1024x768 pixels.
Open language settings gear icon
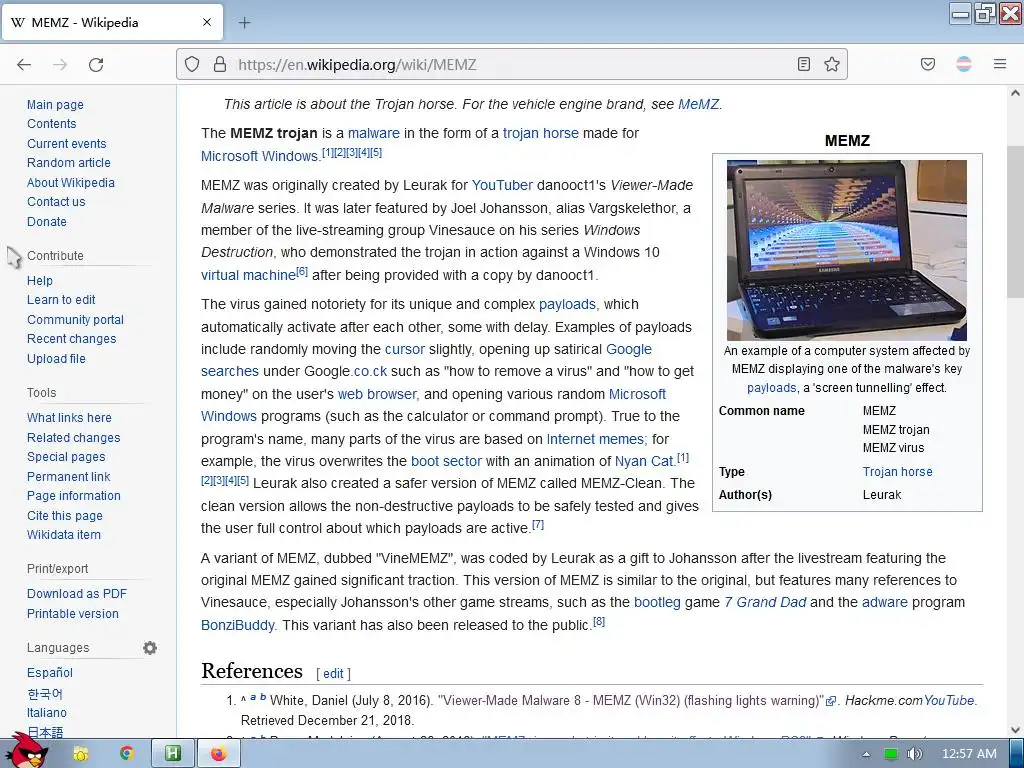pyautogui.click(x=150, y=648)
